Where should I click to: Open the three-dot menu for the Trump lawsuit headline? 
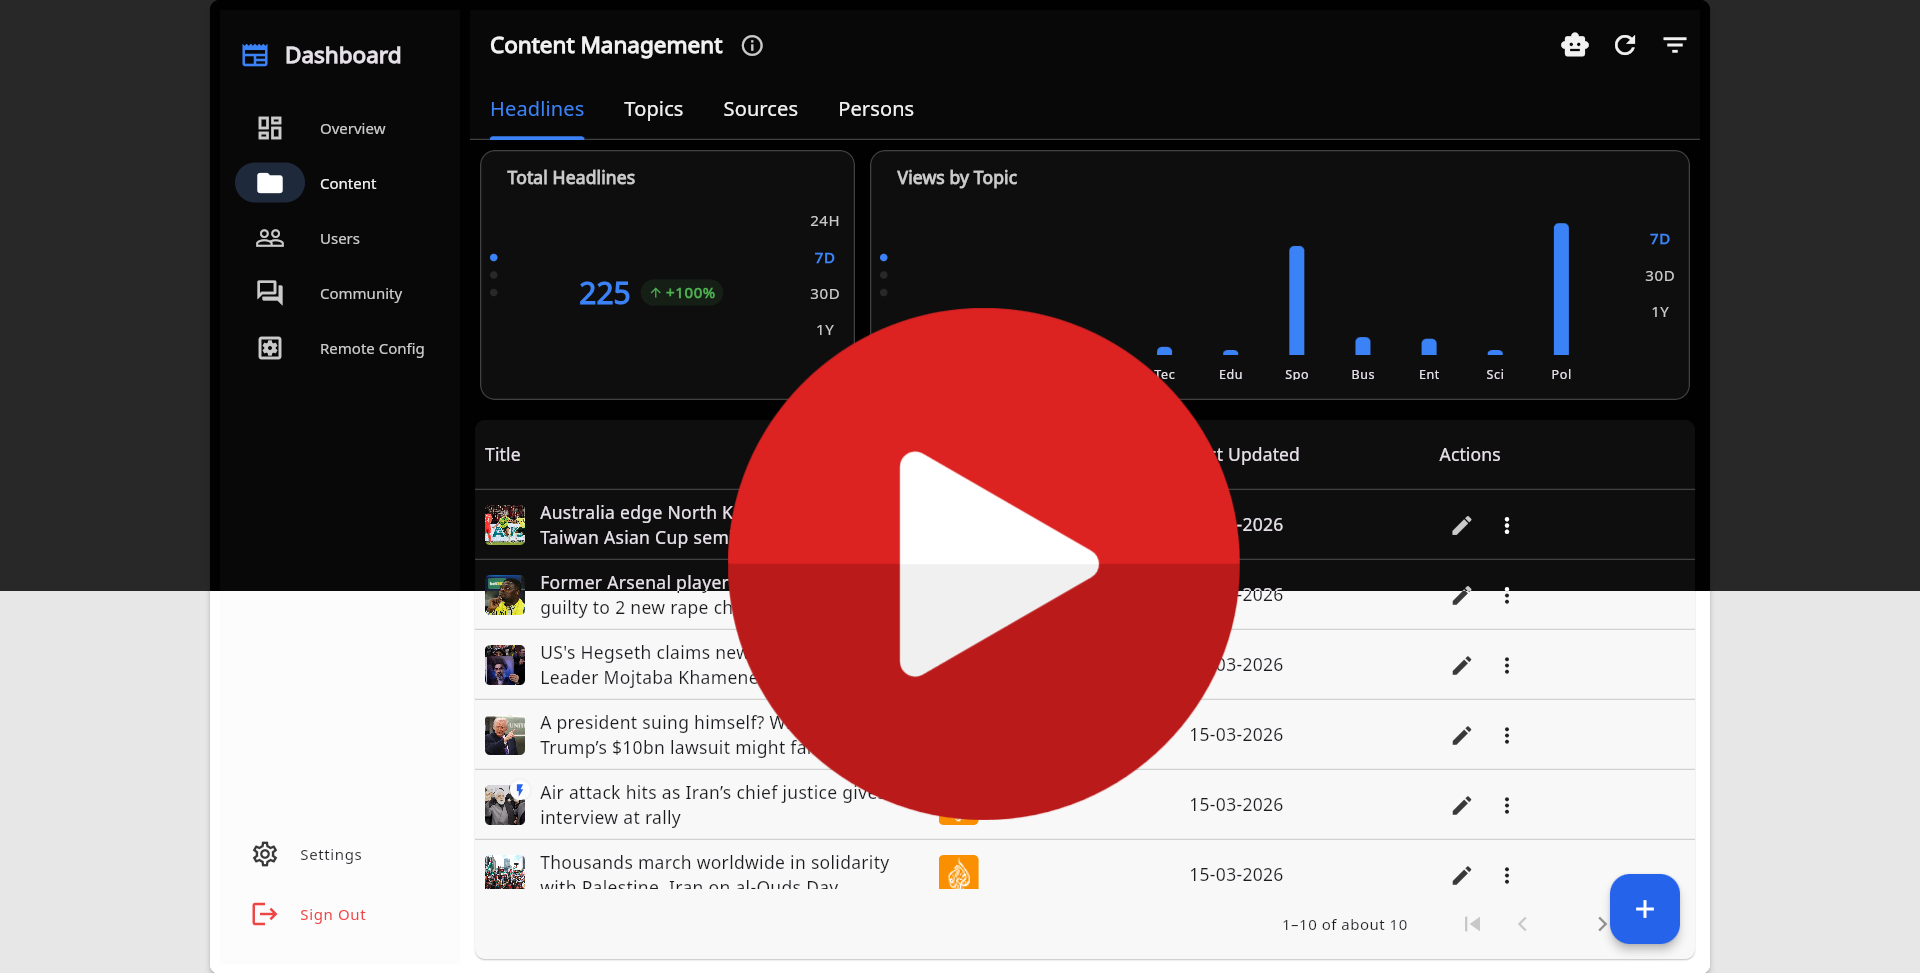[1506, 735]
